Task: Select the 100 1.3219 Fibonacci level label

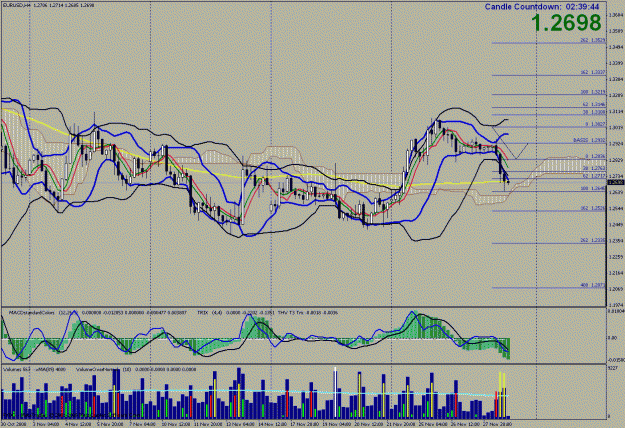Action: [593, 92]
